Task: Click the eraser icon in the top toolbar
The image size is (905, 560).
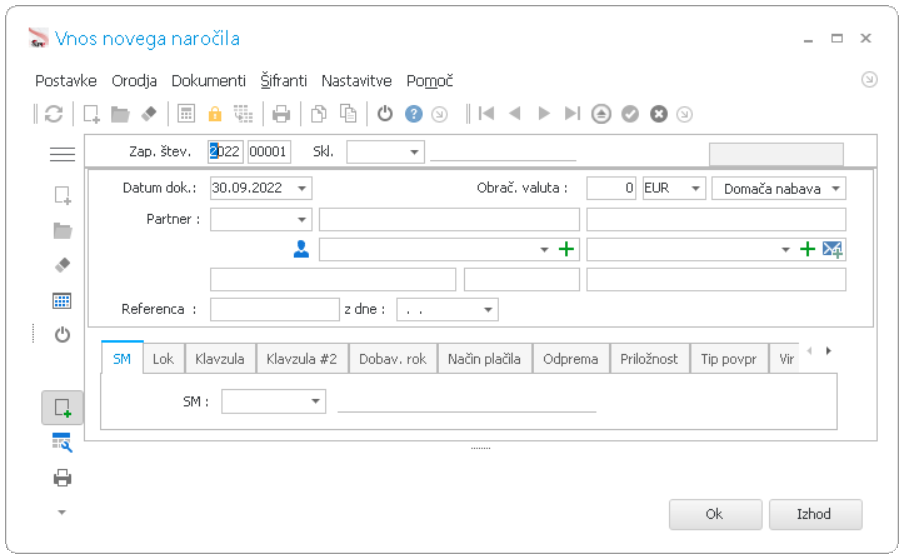Action: coord(149,114)
